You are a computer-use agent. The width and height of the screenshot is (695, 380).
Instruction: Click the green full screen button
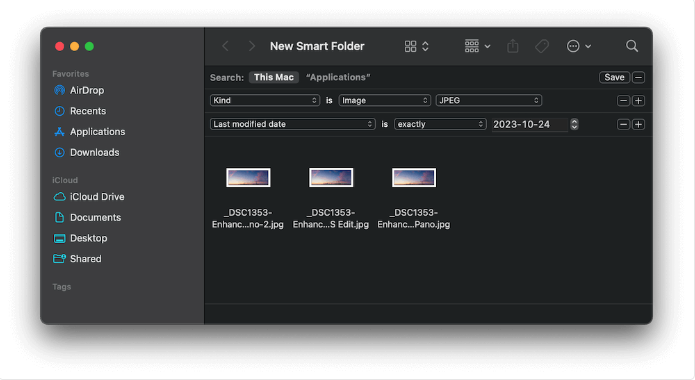click(x=89, y=46)
